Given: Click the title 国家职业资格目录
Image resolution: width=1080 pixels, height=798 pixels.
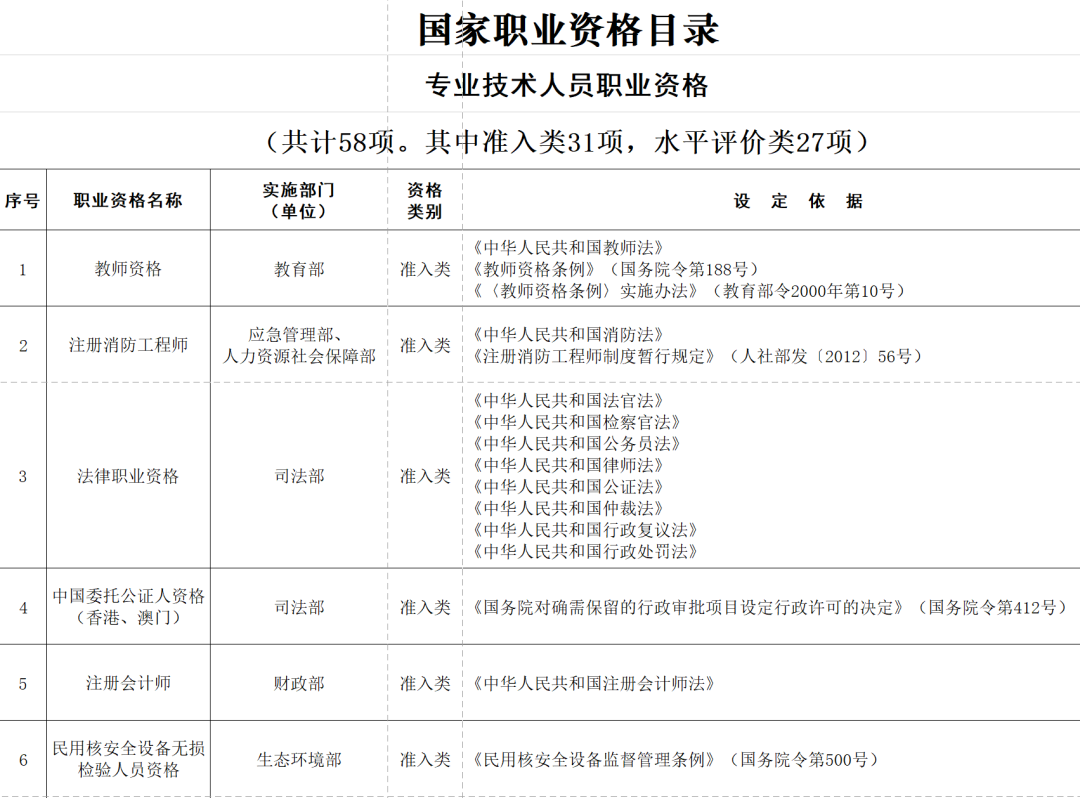Looking at the screenshot, I should (x=568, y=29).
